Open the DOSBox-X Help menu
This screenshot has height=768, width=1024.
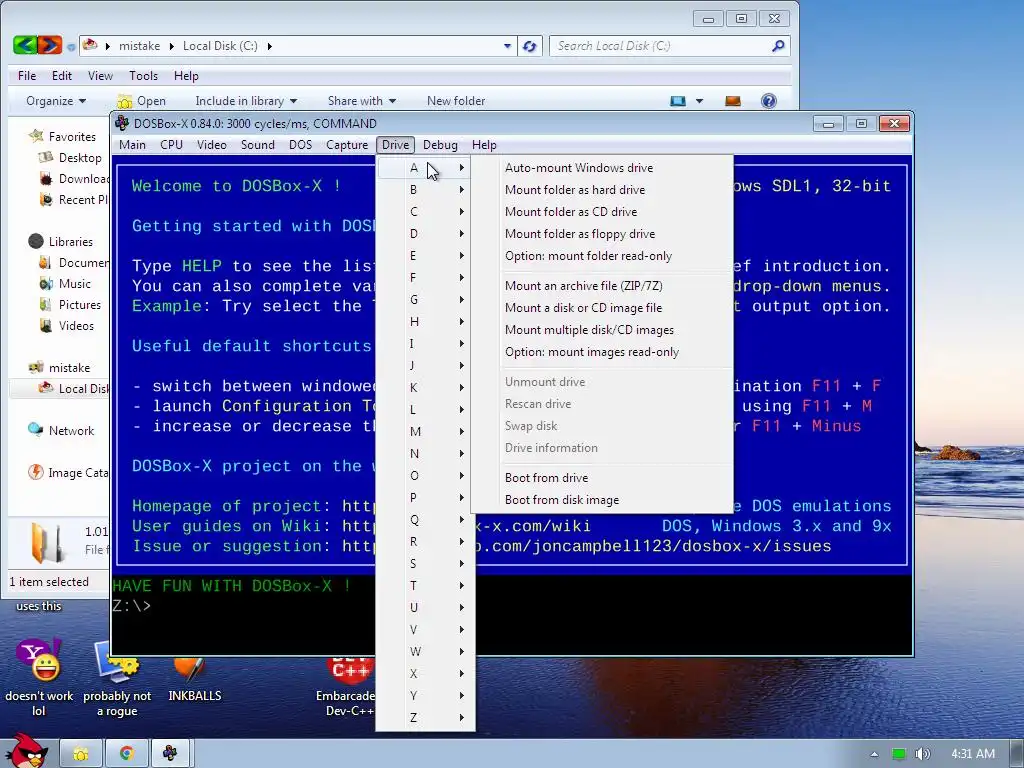484,145
